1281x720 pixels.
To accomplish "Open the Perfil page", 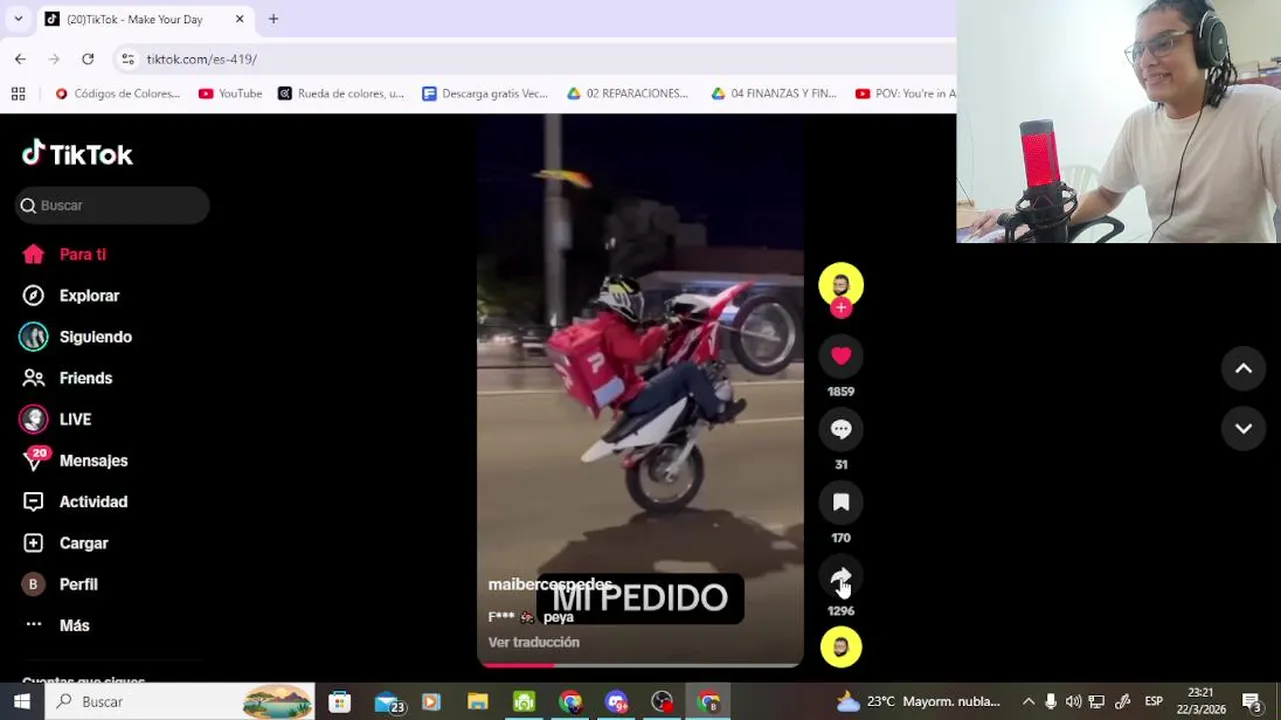I will point(60,584).
